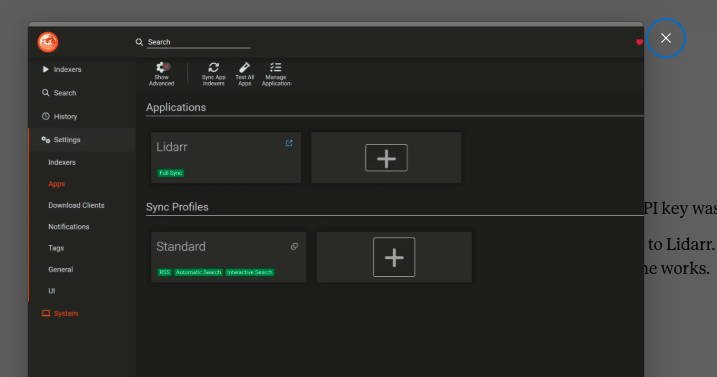Open the Notifications settings
Screen dimensions: 717x377
[69, 226]
